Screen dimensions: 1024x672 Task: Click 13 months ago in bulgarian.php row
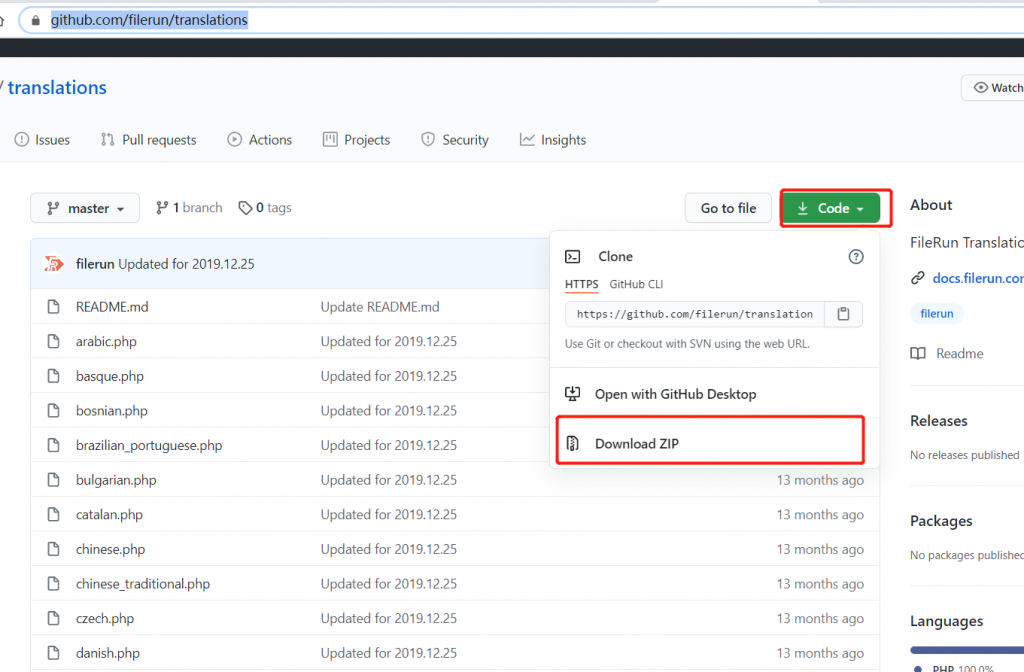[x=820, y=480]
